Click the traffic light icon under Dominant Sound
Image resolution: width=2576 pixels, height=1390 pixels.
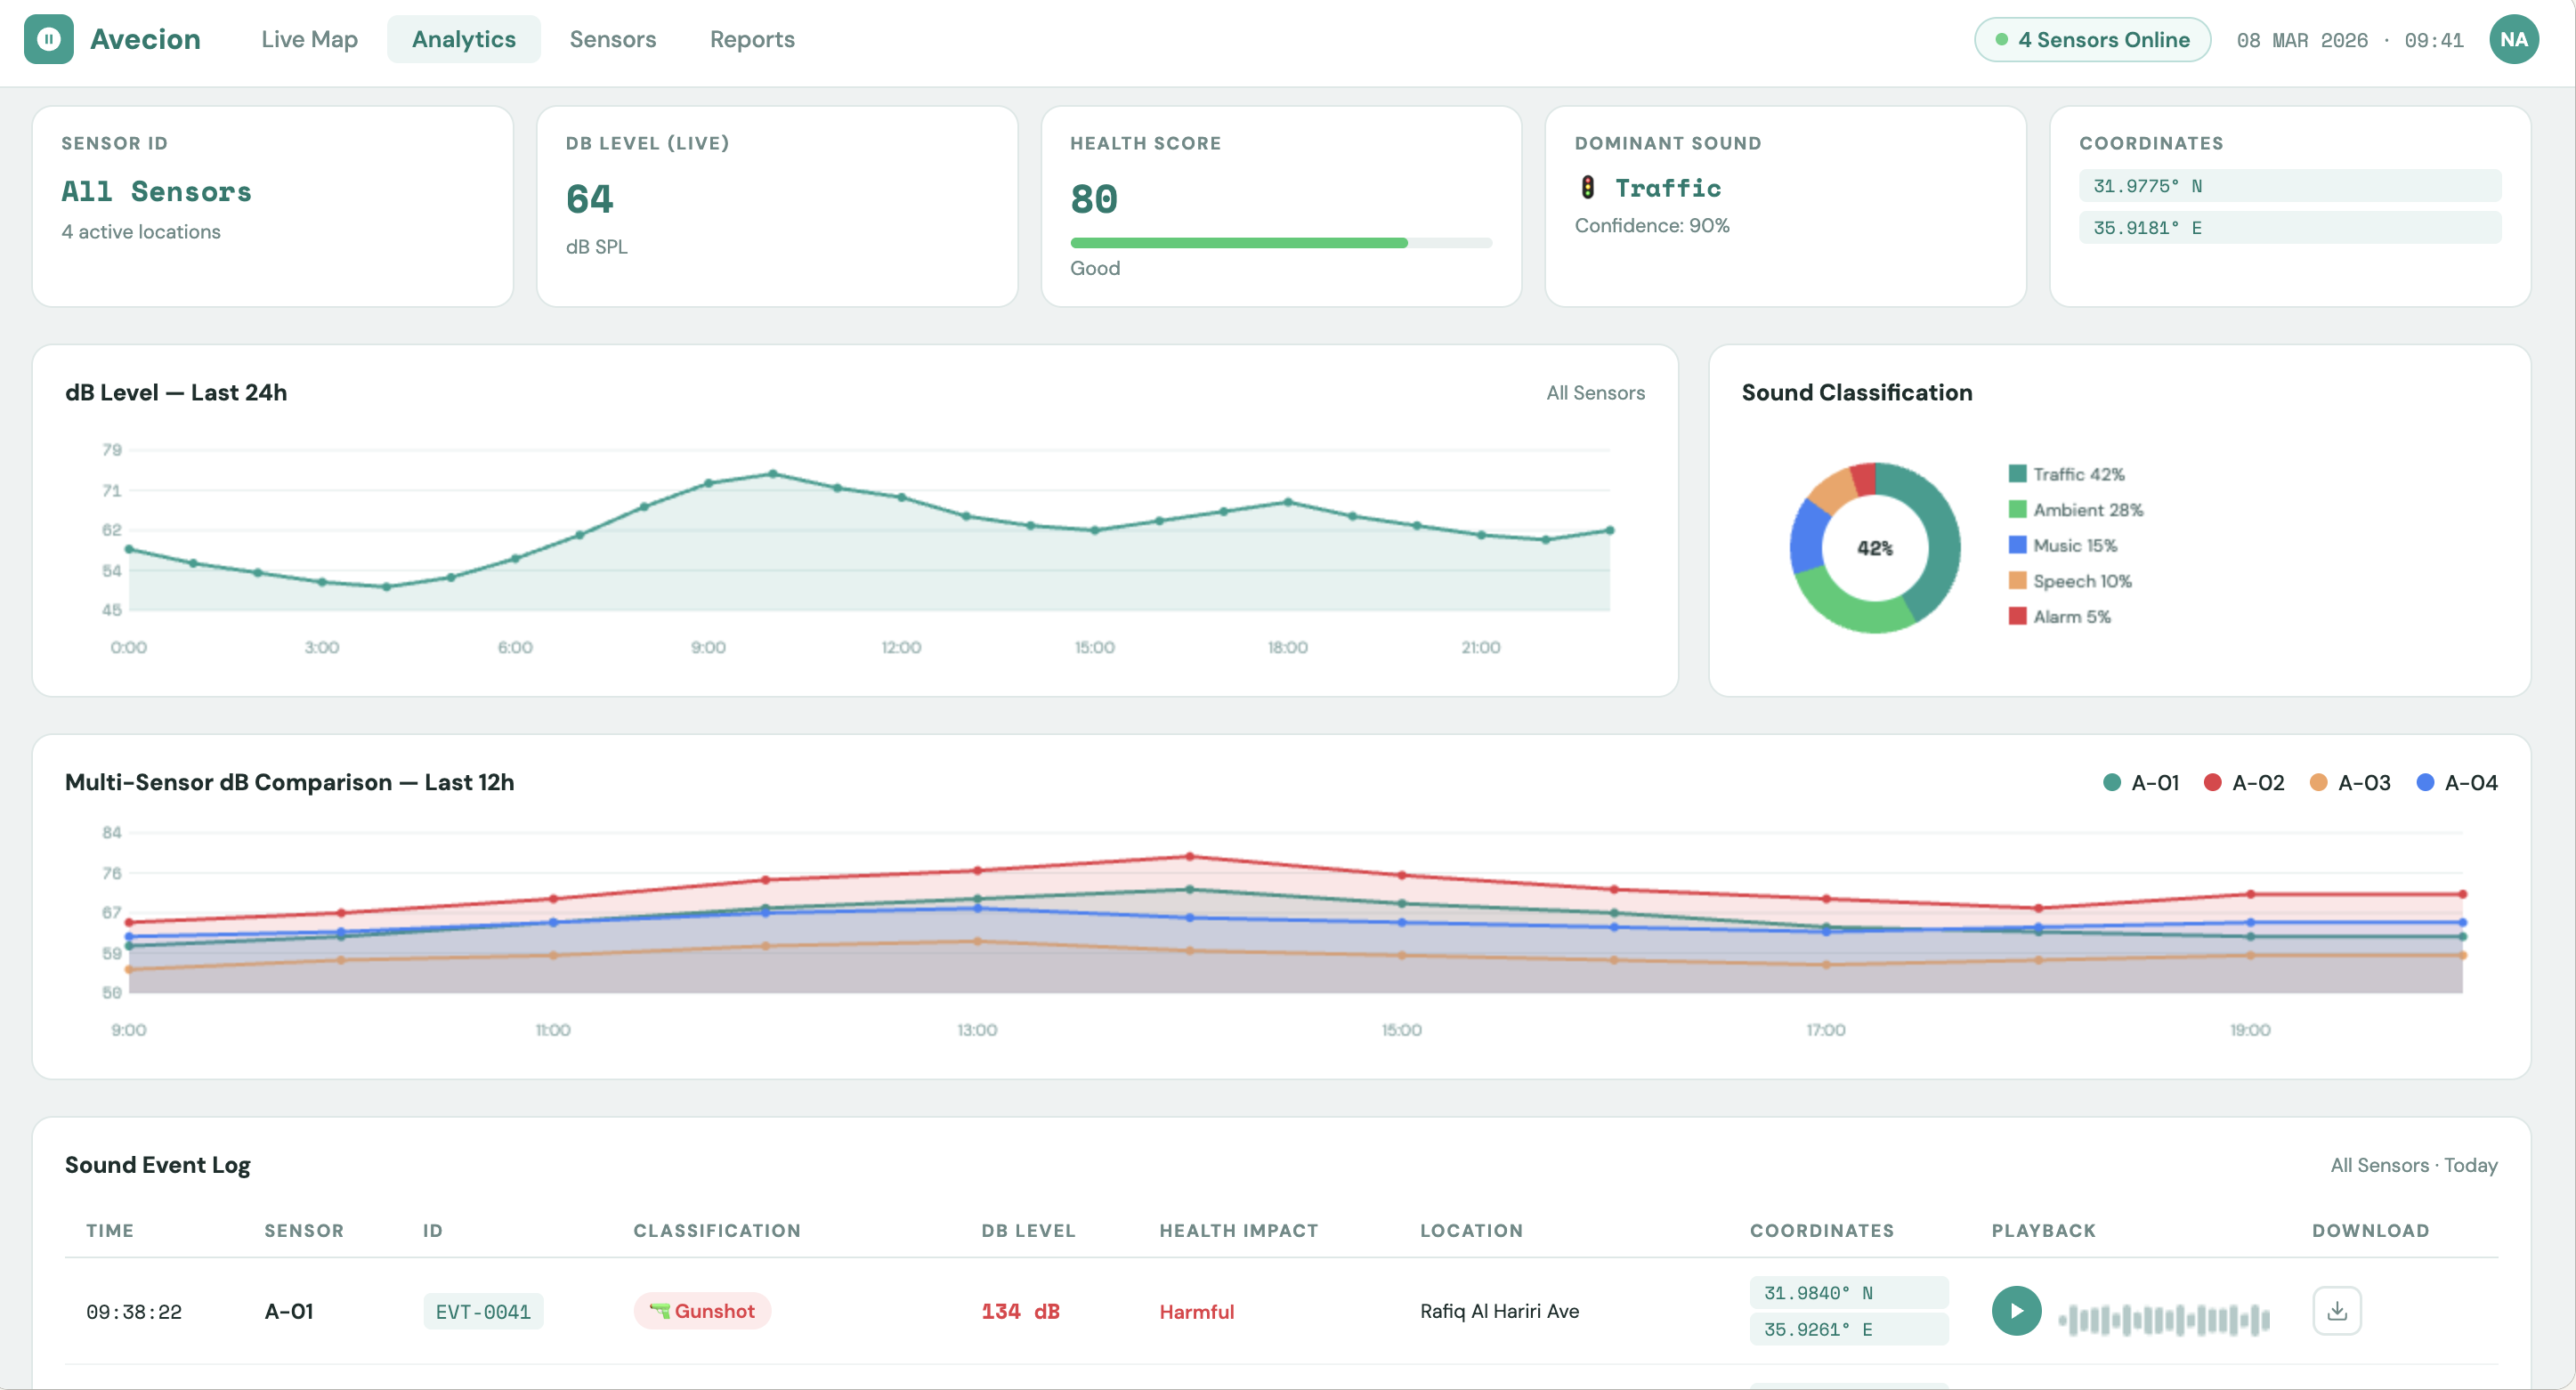pos(1590,187)
